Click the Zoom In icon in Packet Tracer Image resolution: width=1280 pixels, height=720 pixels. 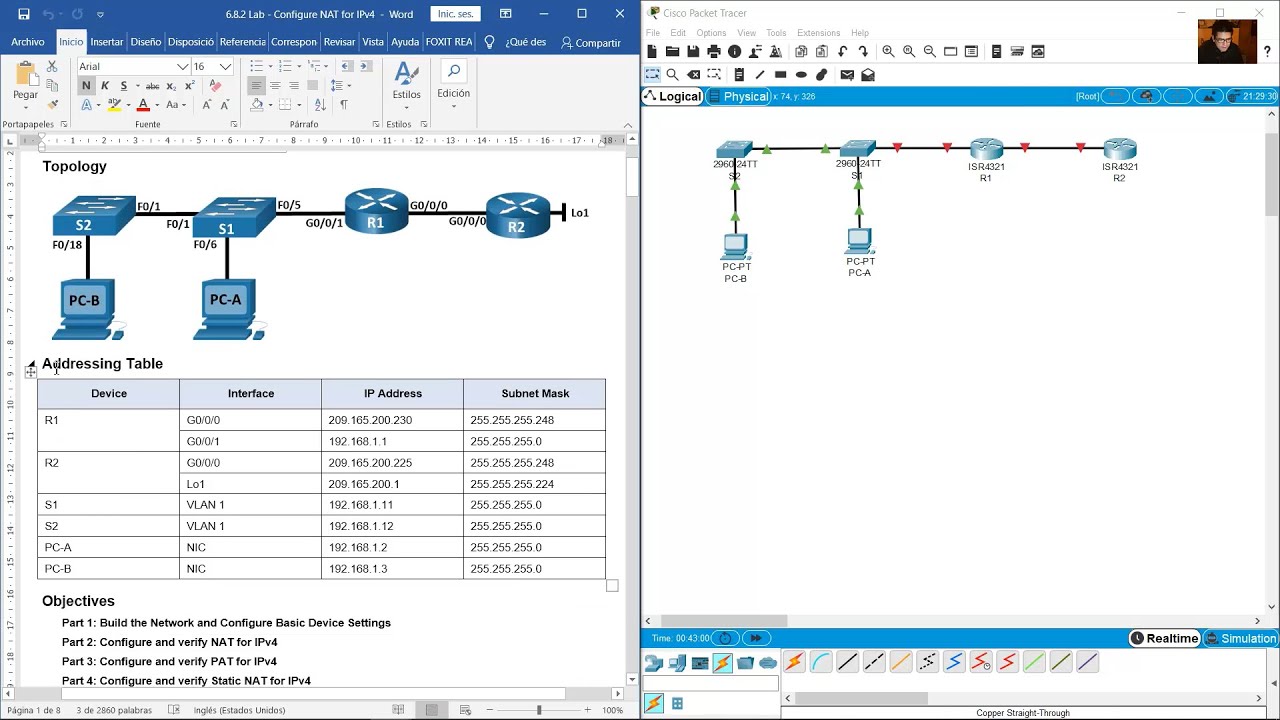[888, 51]
